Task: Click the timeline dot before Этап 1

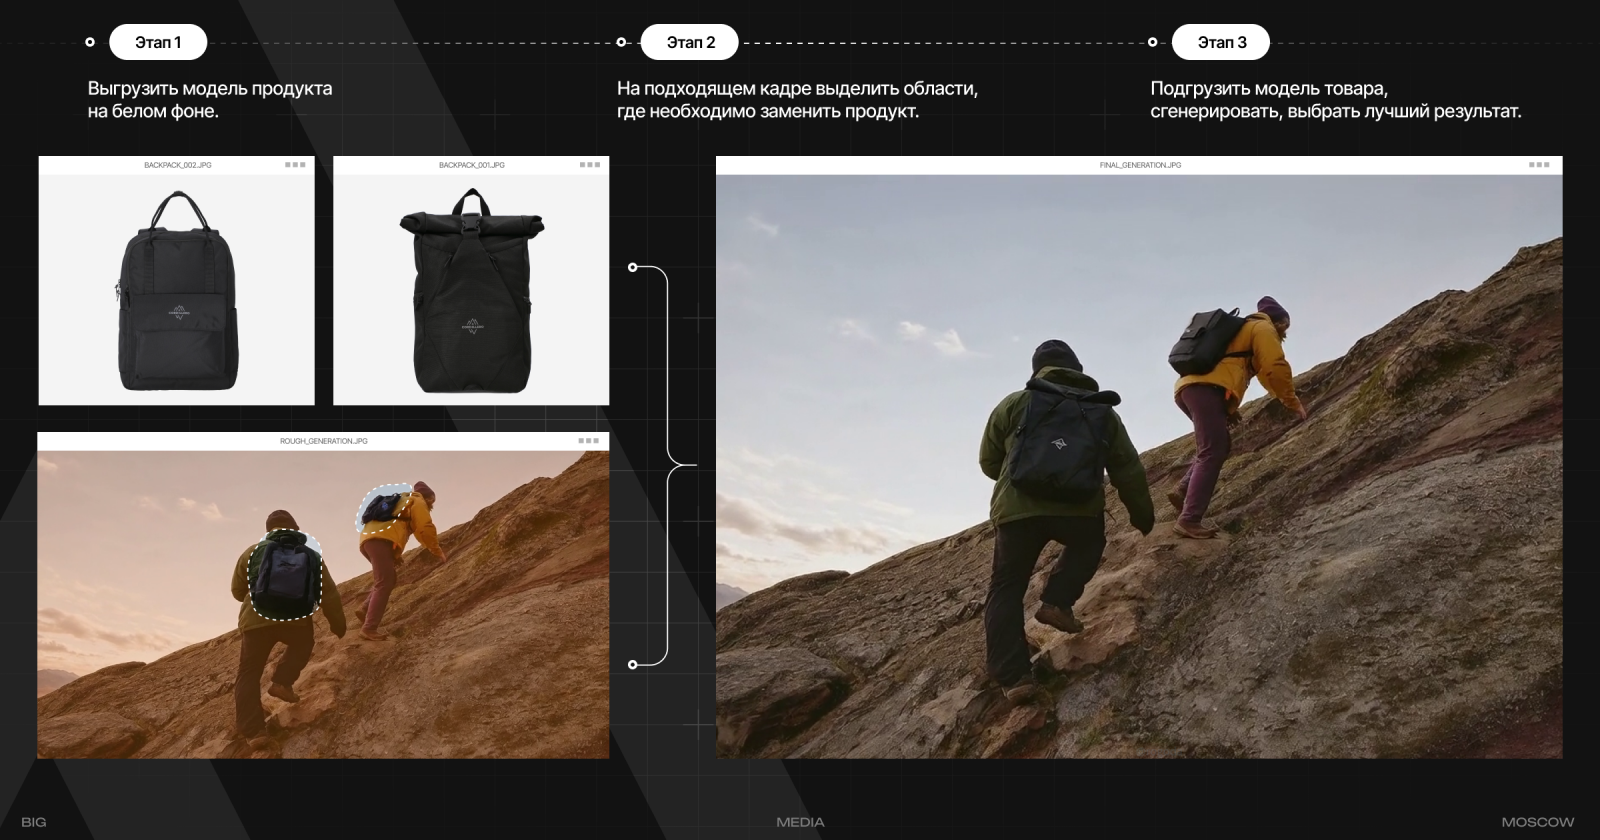Action: tap(90, 42)
